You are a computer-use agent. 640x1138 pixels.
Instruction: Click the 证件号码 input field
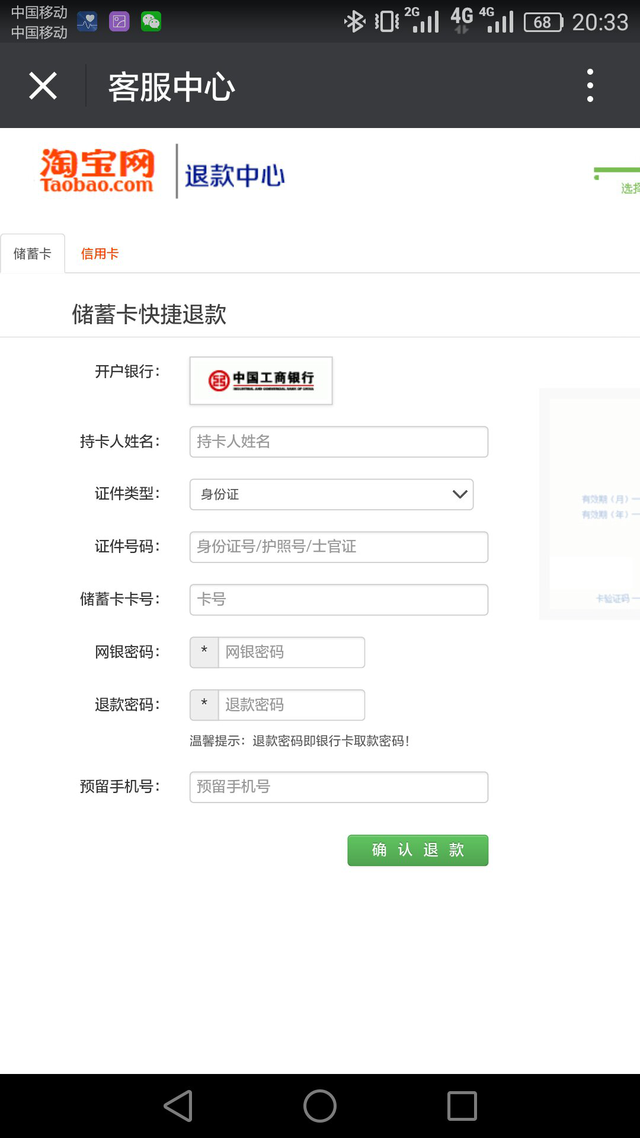338,547
